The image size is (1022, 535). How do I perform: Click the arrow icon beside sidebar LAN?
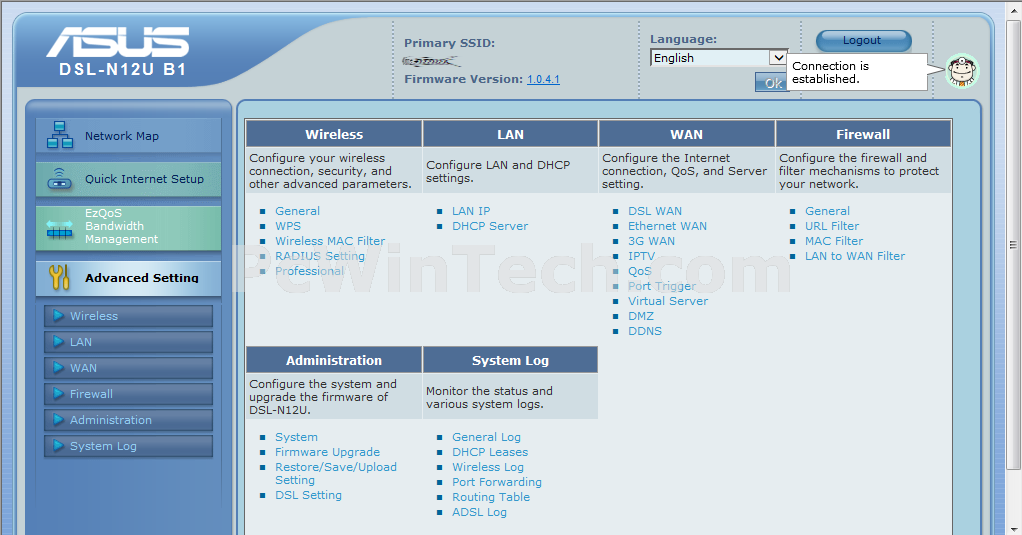(58, 341)
